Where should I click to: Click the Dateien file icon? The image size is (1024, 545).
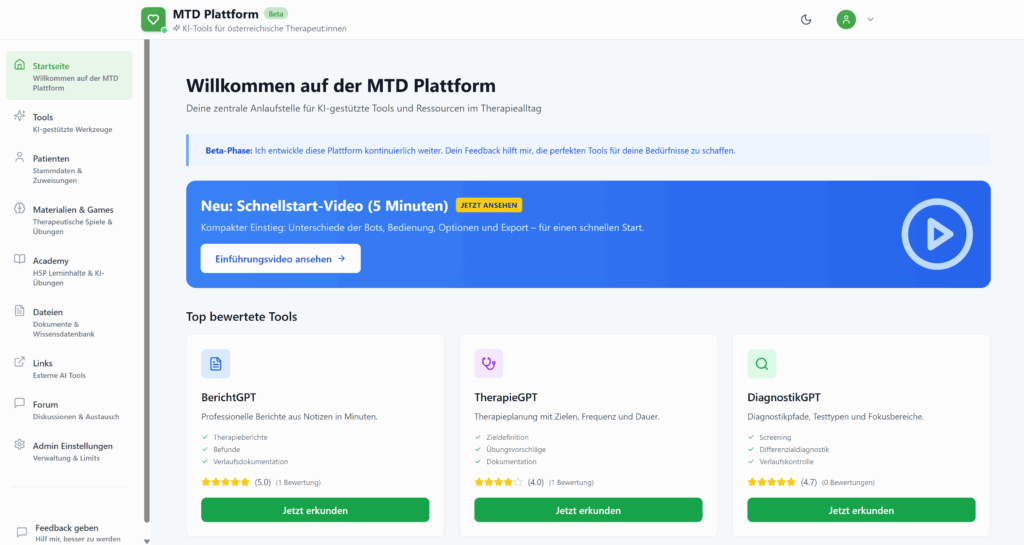(20, 312)
